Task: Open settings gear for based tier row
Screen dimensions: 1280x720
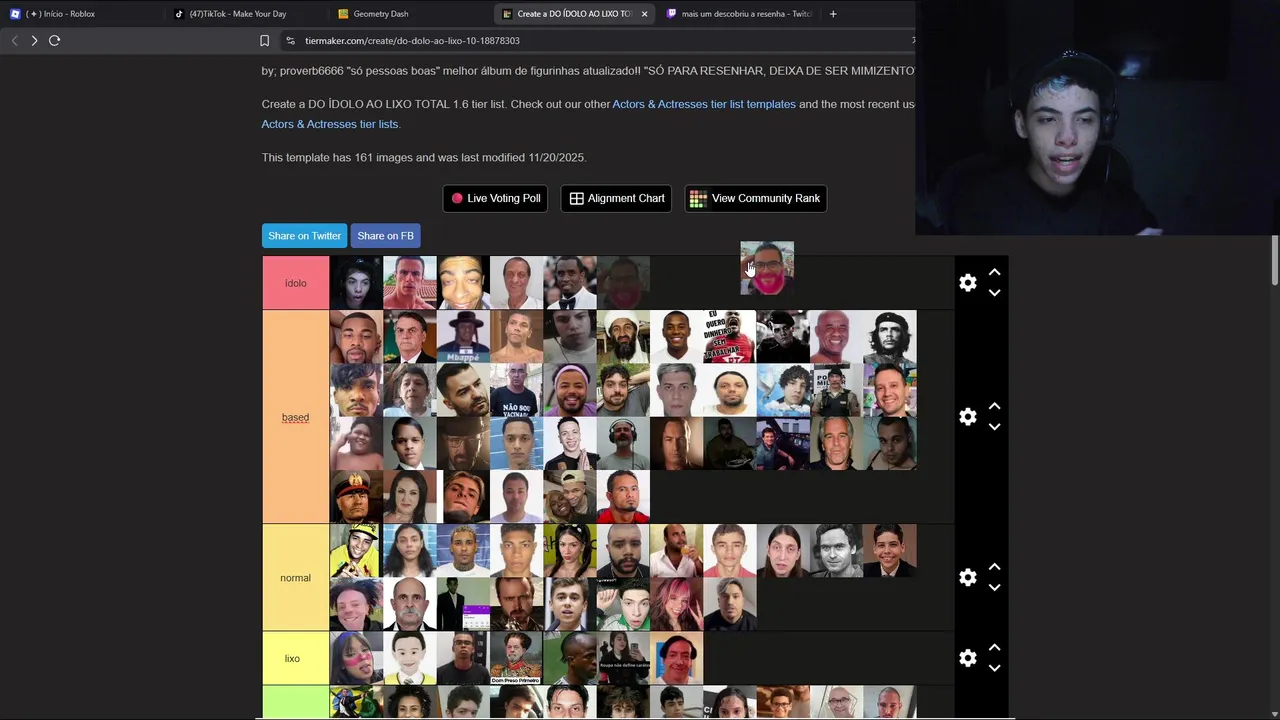Action: [967, 417]
